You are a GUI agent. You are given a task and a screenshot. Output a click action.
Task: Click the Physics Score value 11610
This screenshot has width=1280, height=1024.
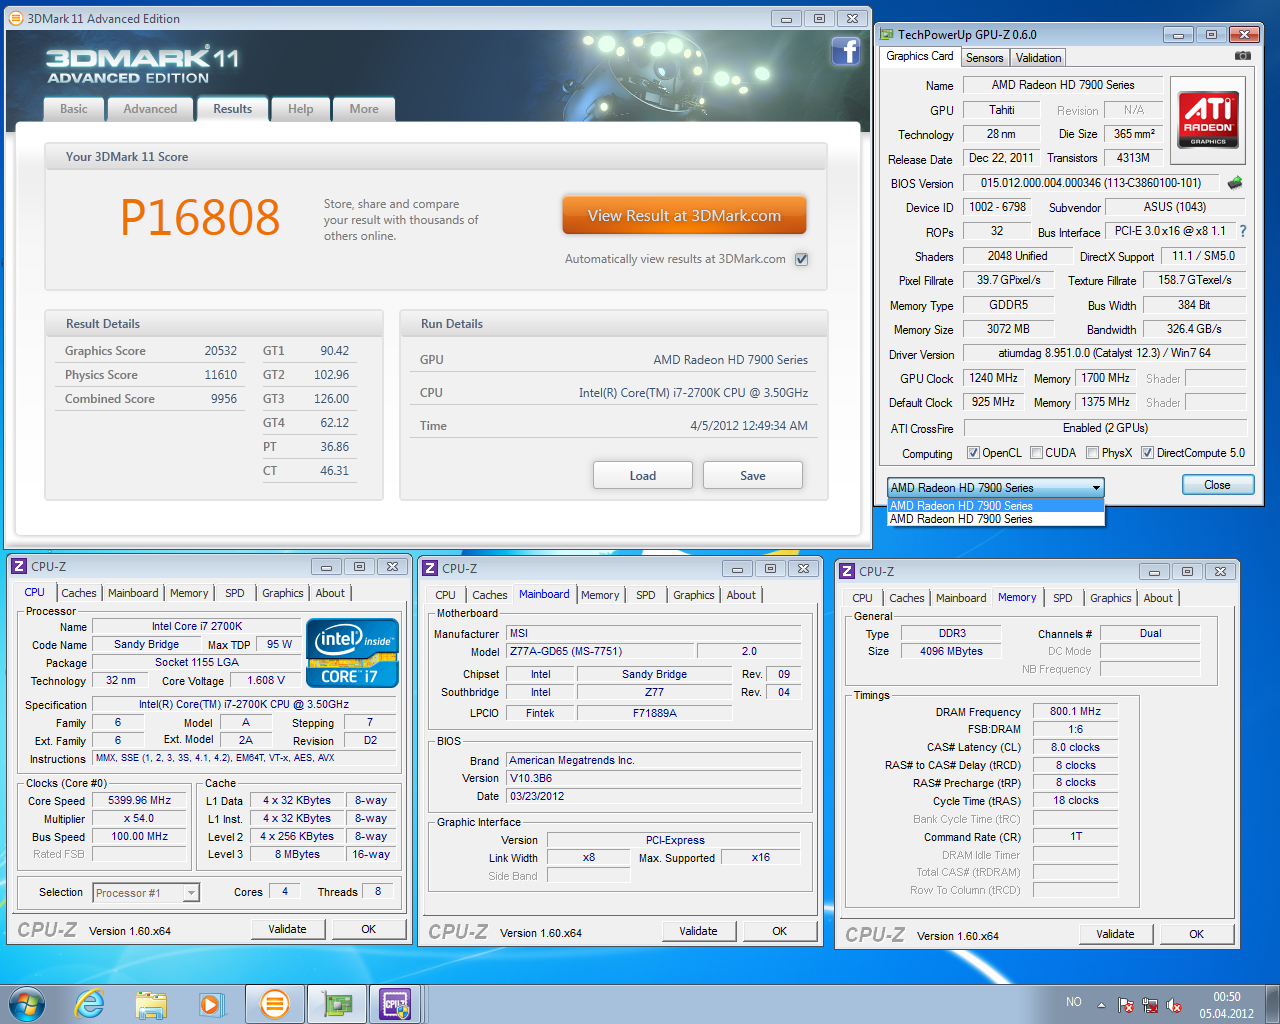point(221,375)
